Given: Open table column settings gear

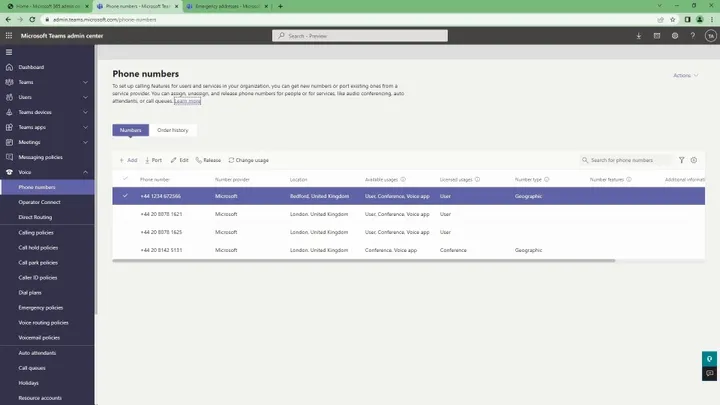Looking at the screenshot, I should tap(694, 160).
